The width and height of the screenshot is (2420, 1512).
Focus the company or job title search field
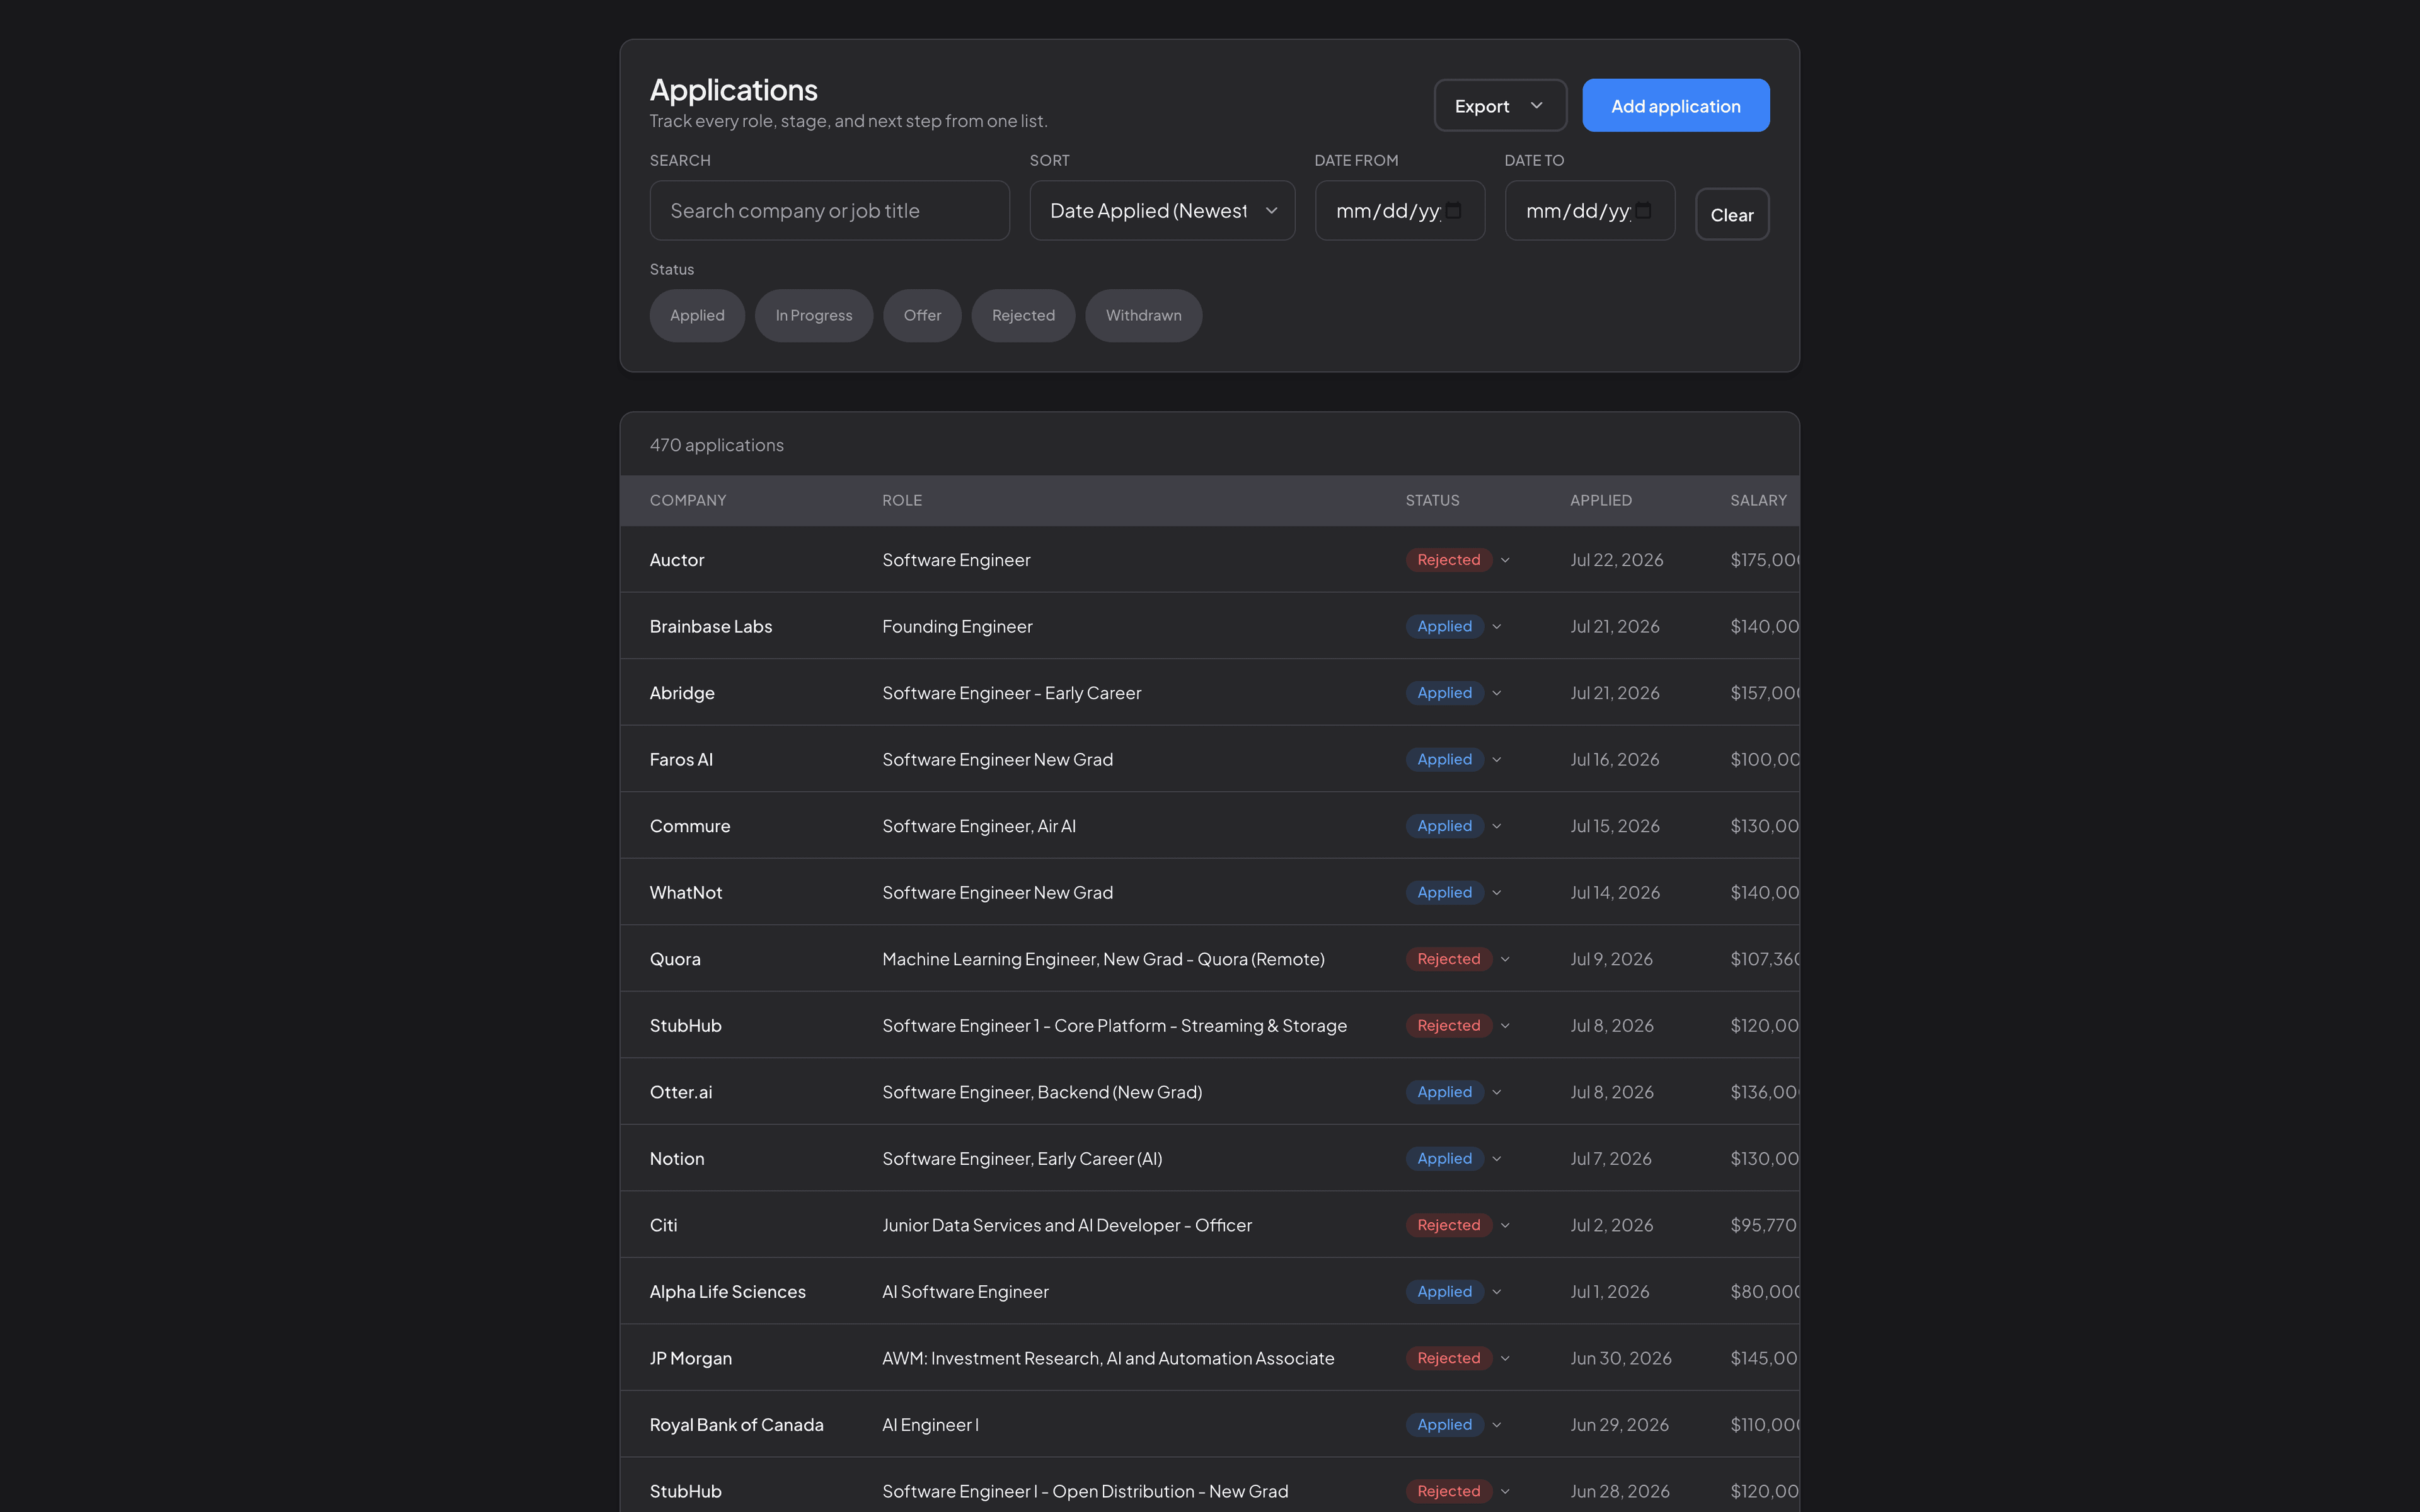click(x=829, y=210)
